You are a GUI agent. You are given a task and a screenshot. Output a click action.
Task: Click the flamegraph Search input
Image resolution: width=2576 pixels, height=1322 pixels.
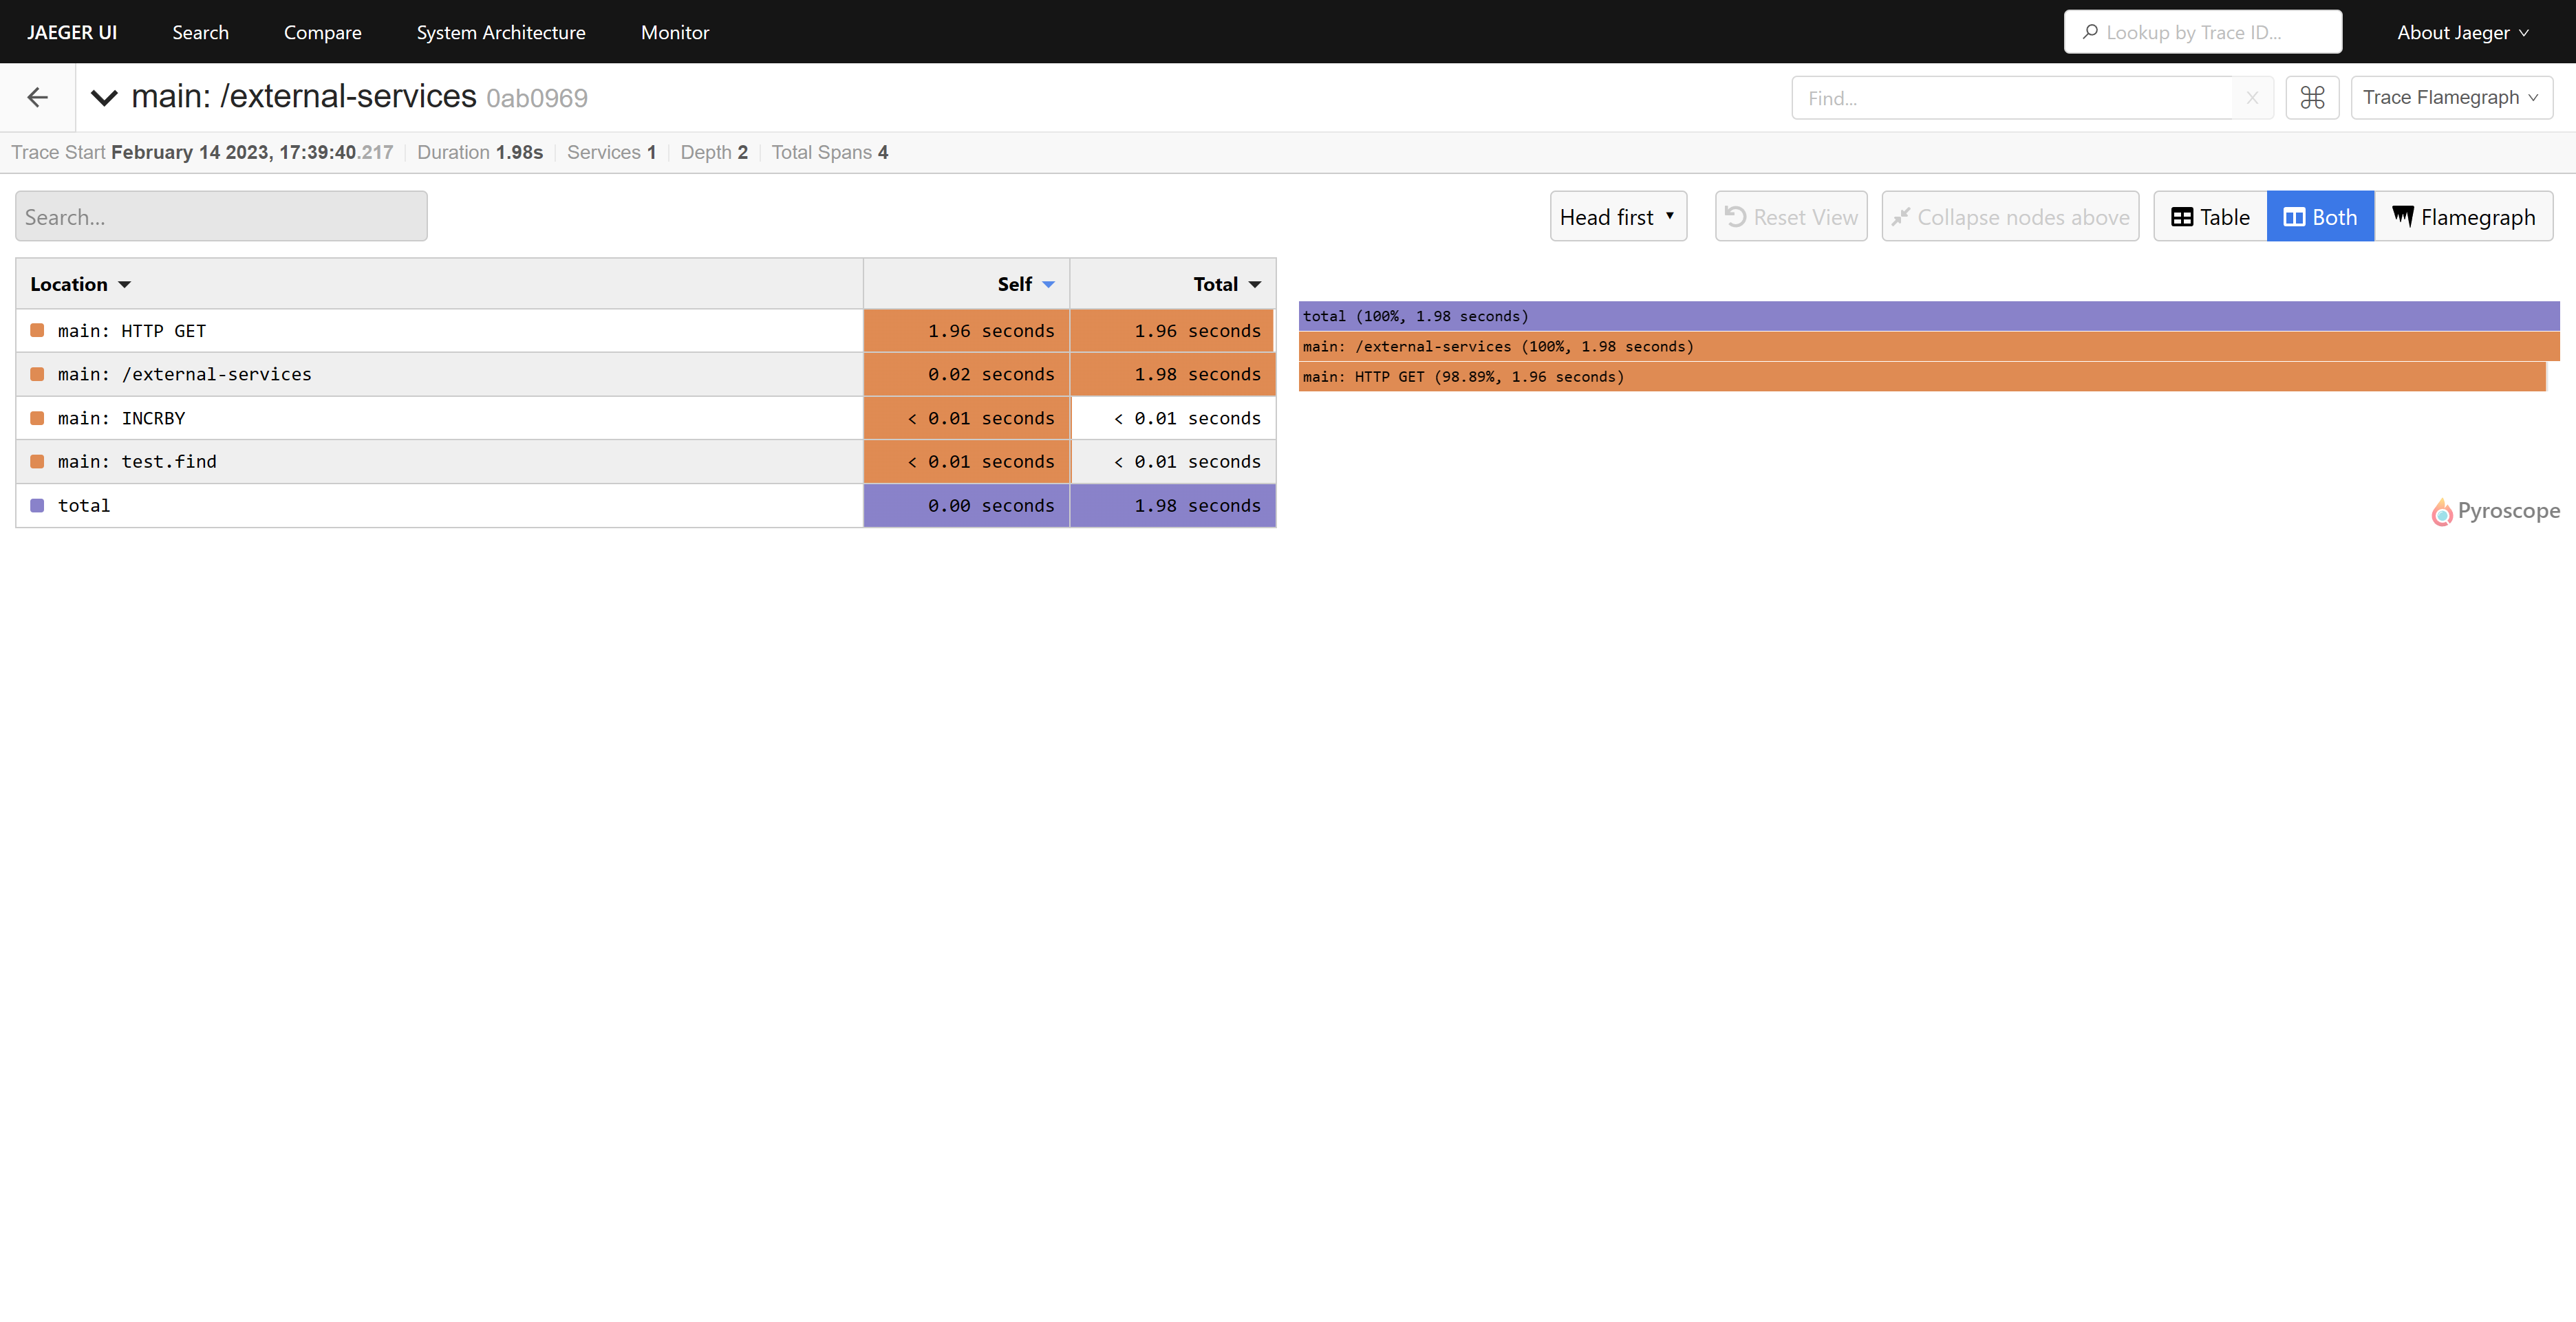(x=221, y=216)
